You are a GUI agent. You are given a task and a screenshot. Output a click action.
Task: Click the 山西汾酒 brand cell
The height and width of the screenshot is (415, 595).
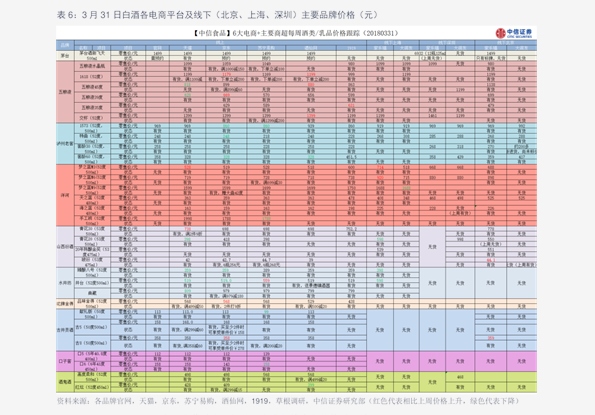pyautogui.click(x=65, y=247)
